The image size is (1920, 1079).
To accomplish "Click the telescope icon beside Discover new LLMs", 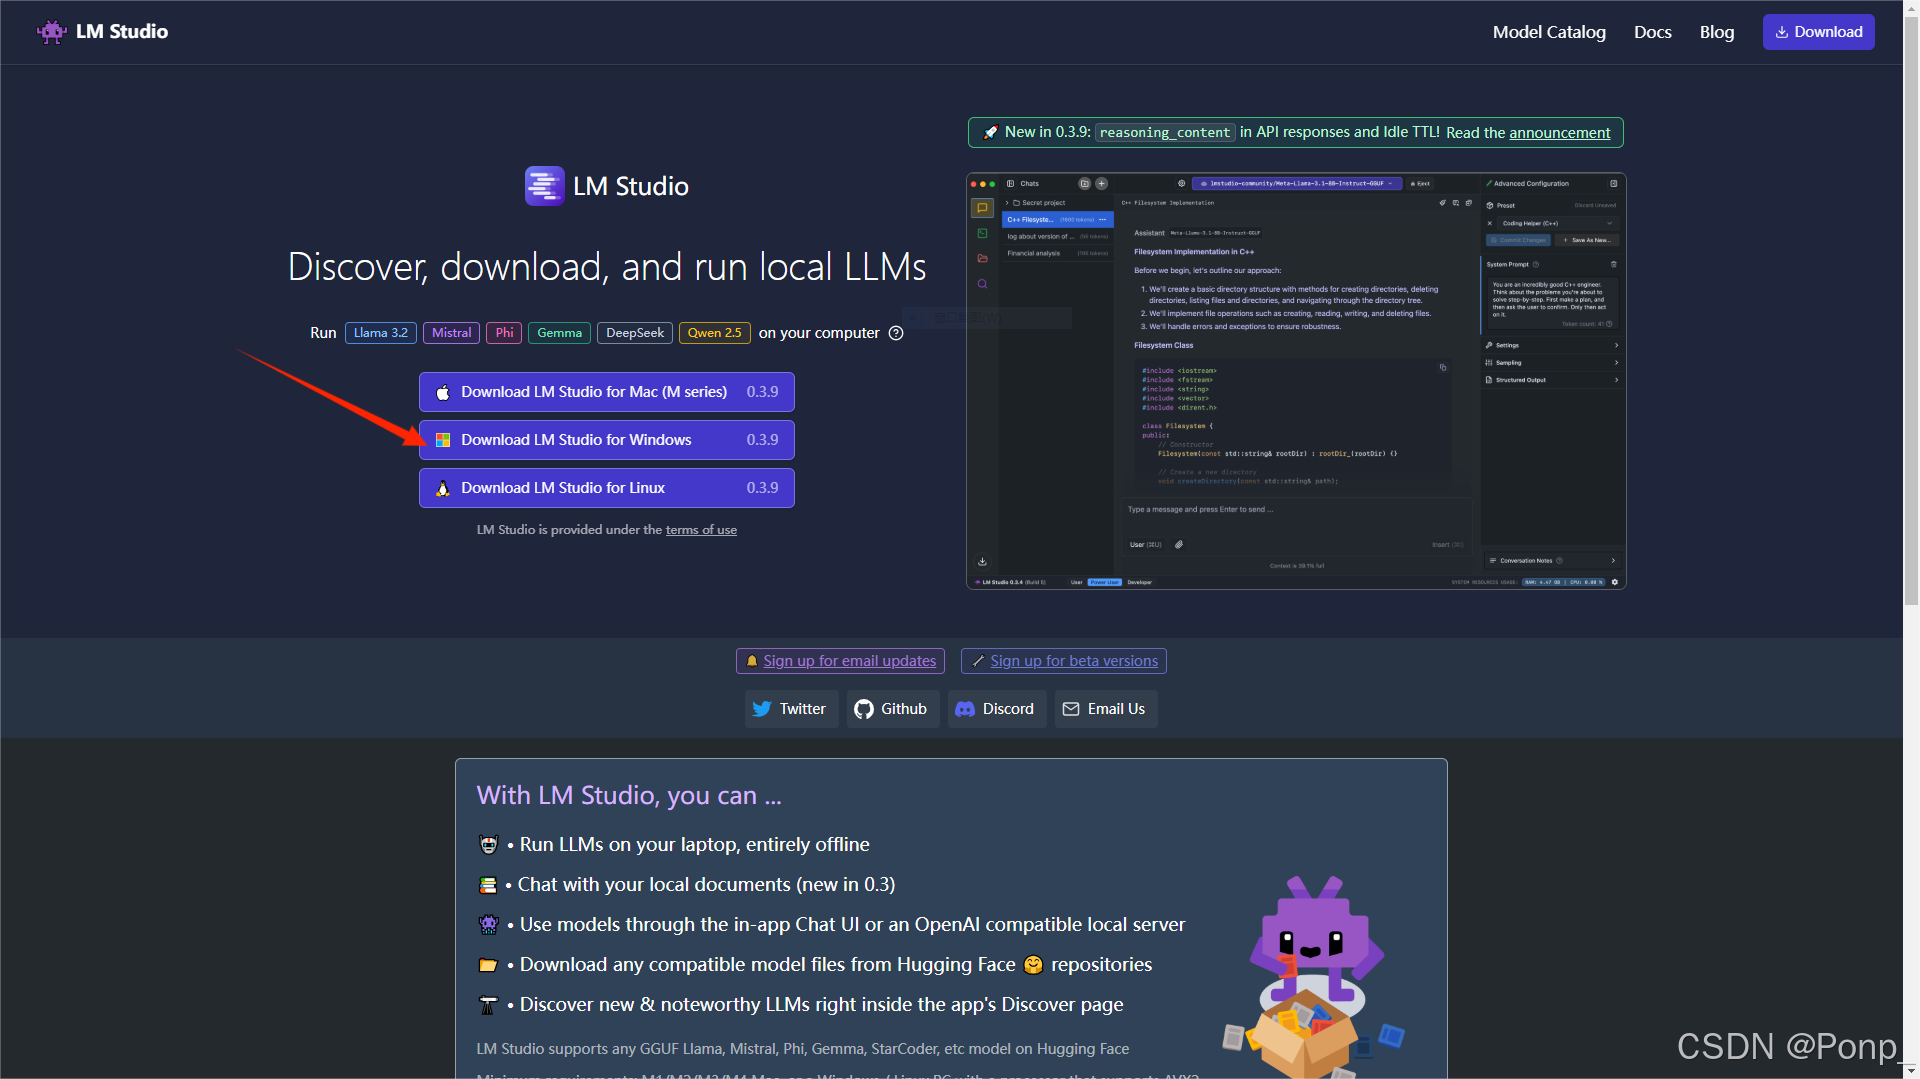I will (488, 1005).
